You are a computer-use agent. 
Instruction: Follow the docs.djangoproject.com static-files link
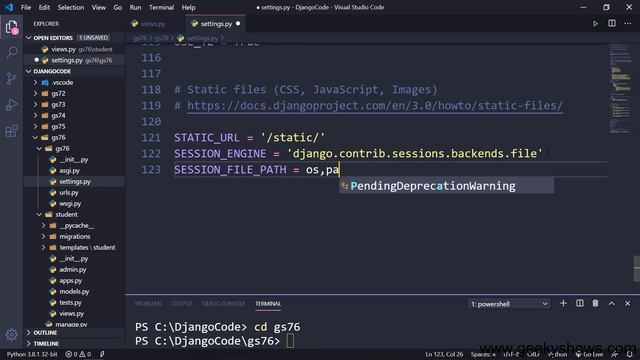(375, 106)
